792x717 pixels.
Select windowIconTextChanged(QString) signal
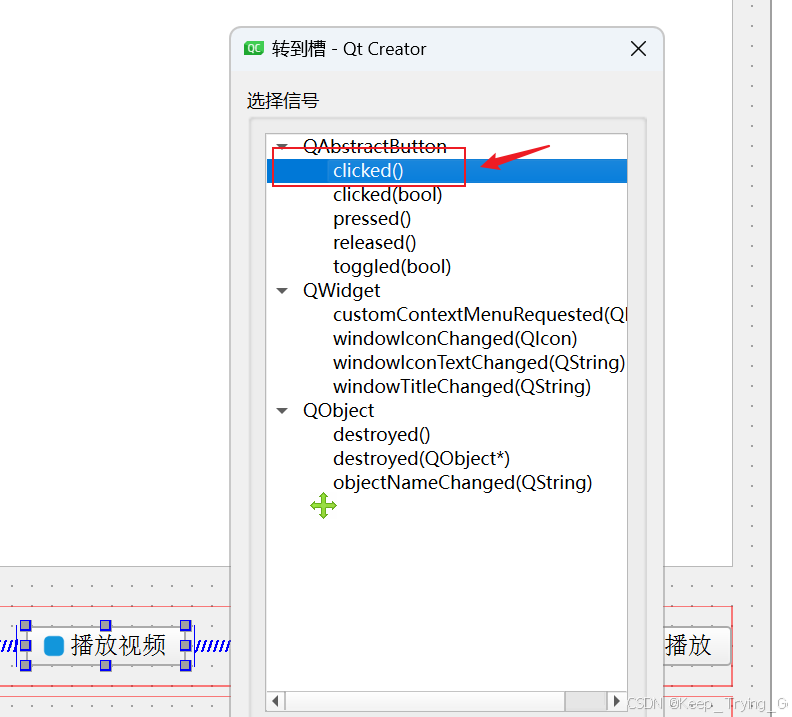(x=479, y=363)
